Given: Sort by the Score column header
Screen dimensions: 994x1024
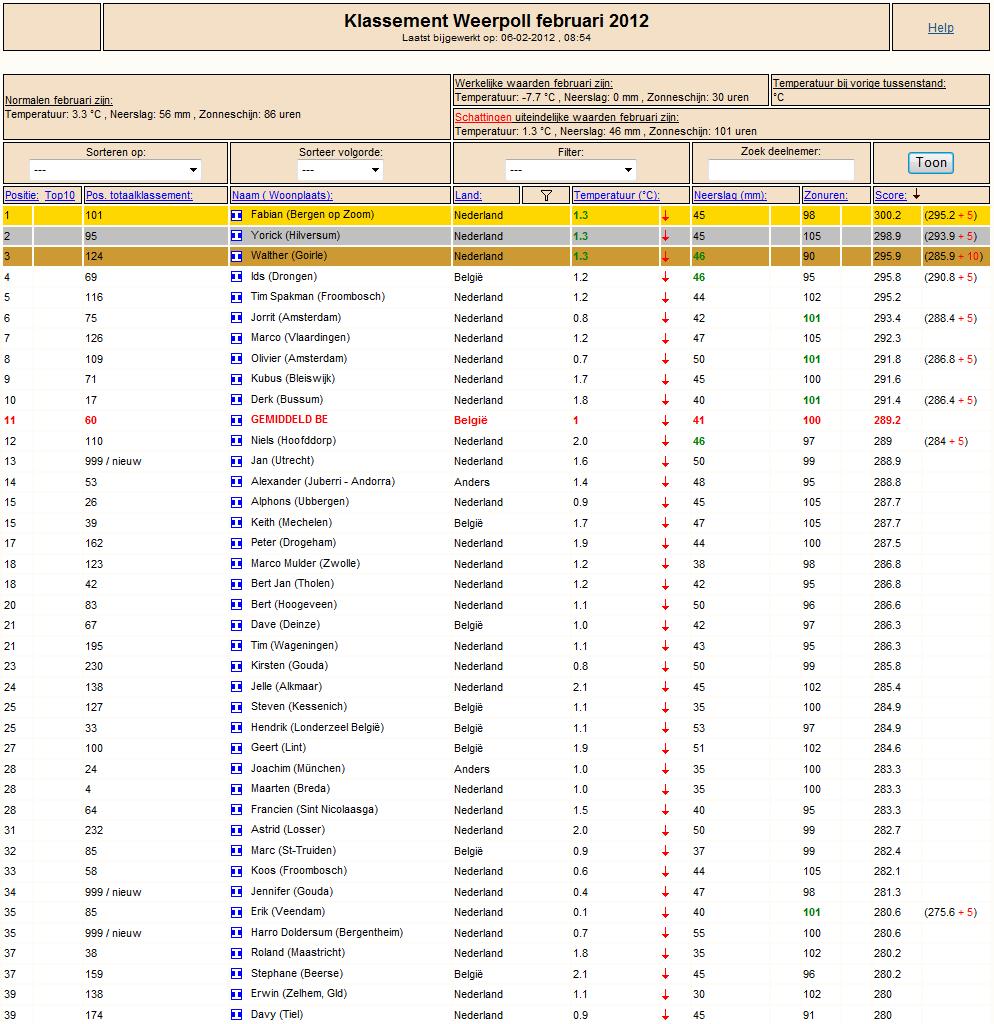Looking at the screenshot, I should click(891, 195).
